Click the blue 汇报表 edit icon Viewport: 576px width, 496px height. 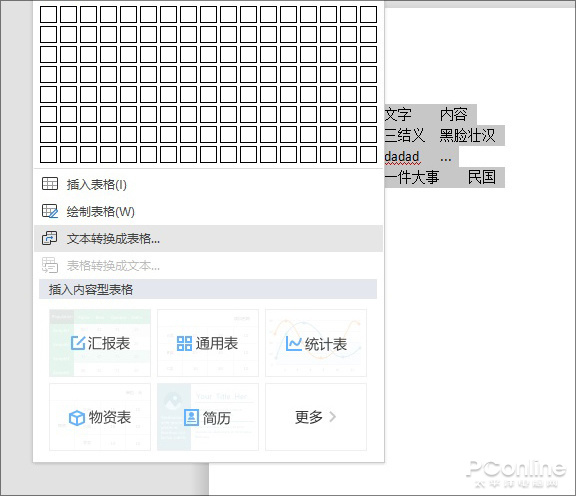(78, 343)
